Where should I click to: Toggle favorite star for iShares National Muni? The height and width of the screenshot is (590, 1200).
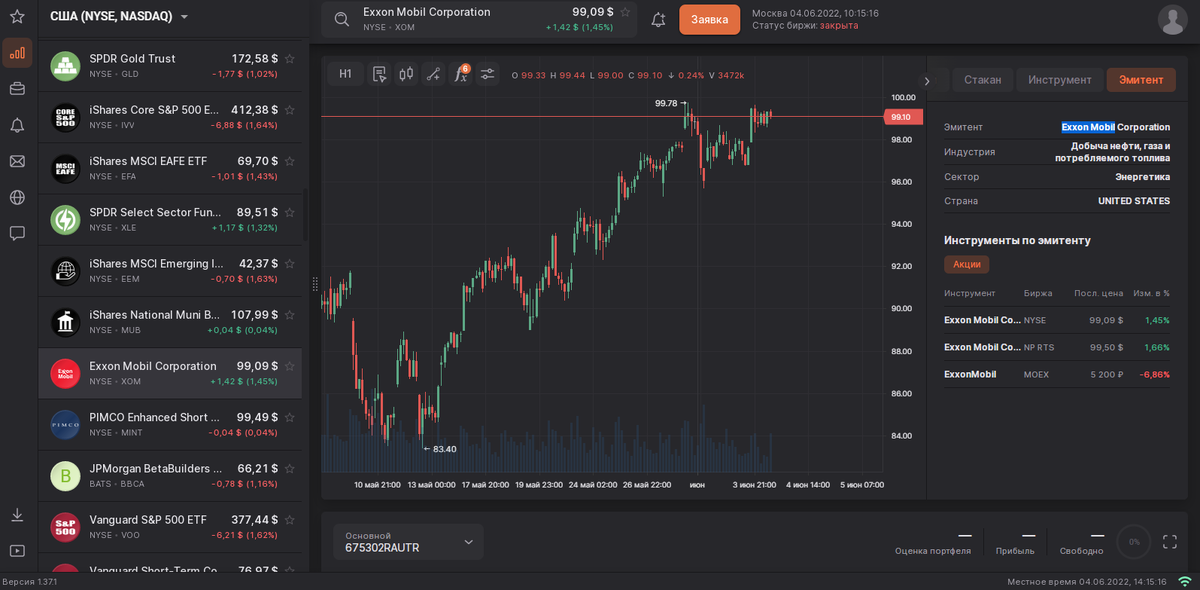pos(290,314)
